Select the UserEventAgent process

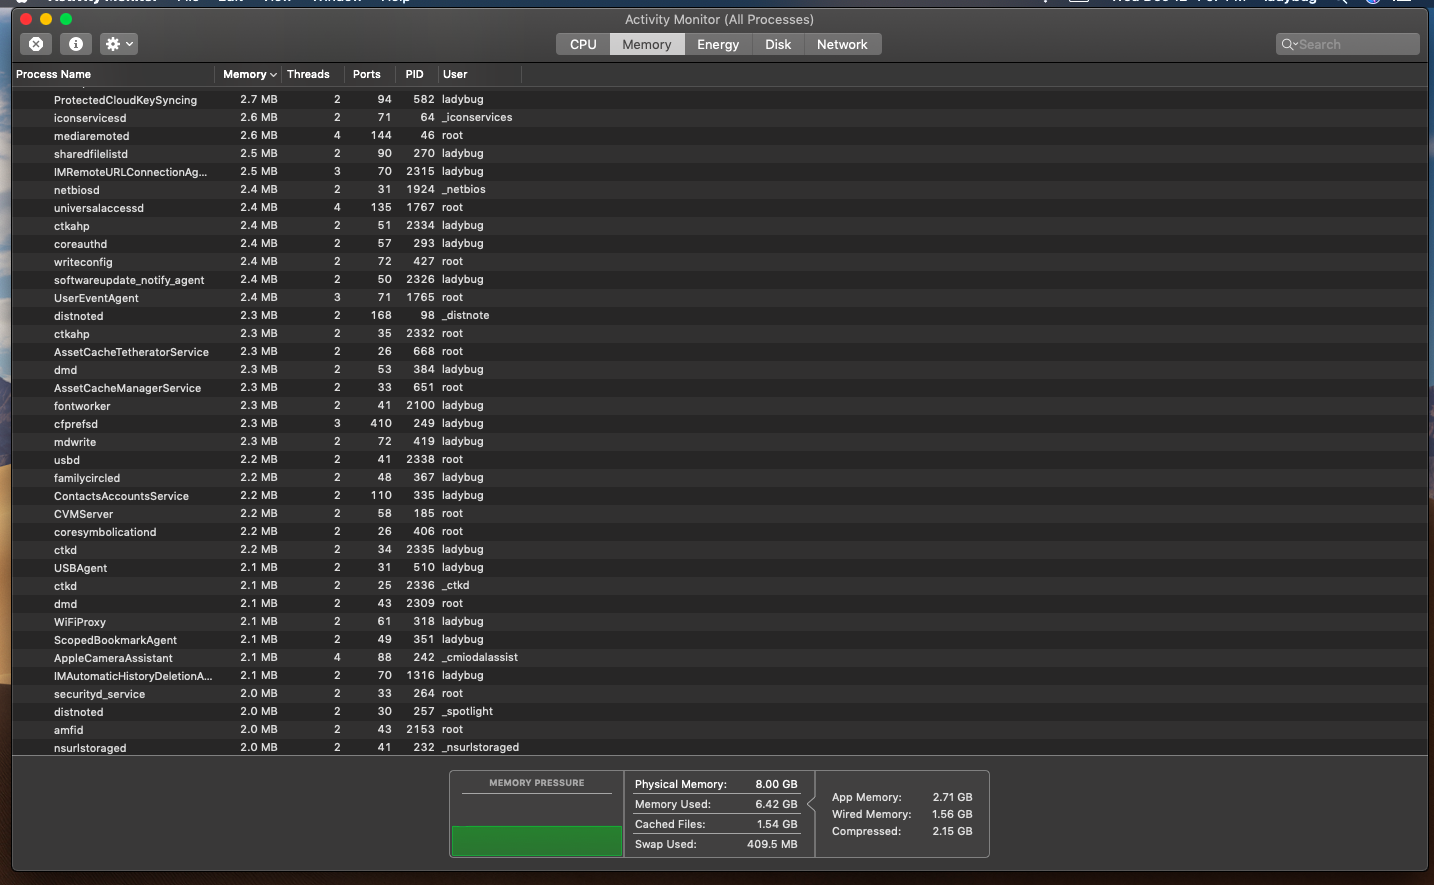pos(719,298)
